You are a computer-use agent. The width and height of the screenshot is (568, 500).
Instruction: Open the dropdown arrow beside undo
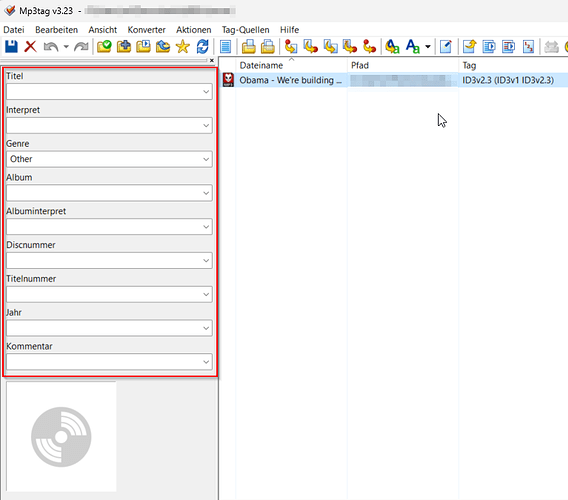tap(66, 47)
